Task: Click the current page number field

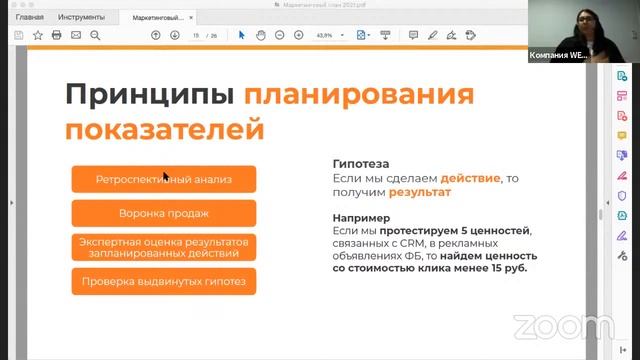Action: (x=196, y=36)
